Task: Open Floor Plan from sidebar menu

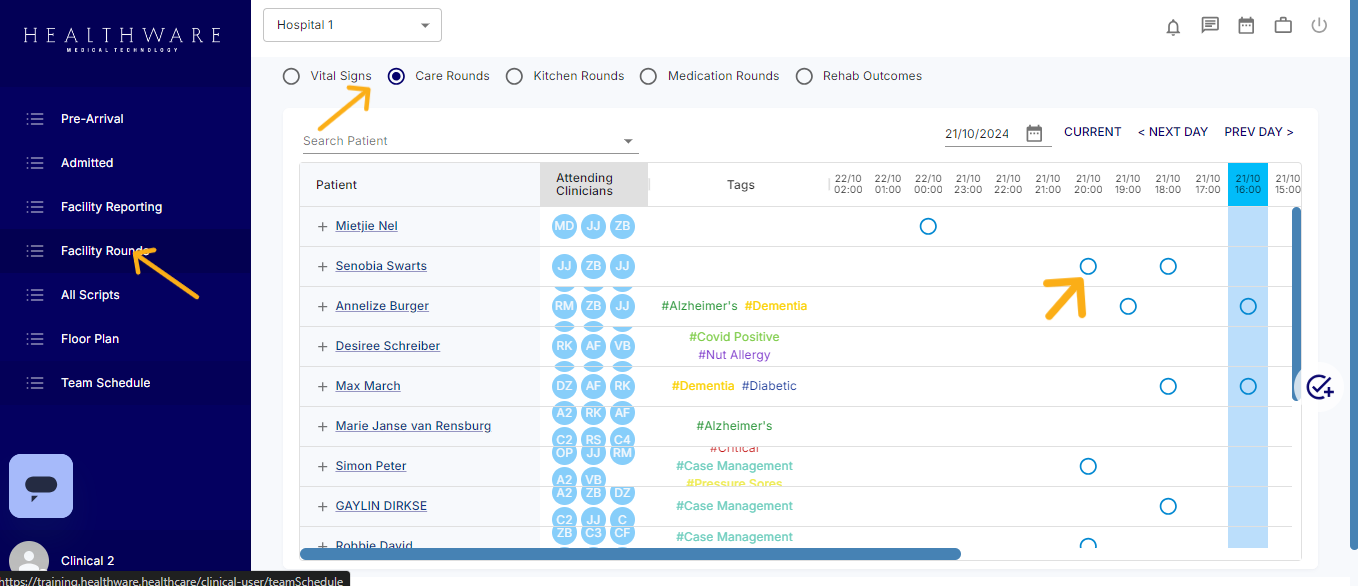Action: 90,339
